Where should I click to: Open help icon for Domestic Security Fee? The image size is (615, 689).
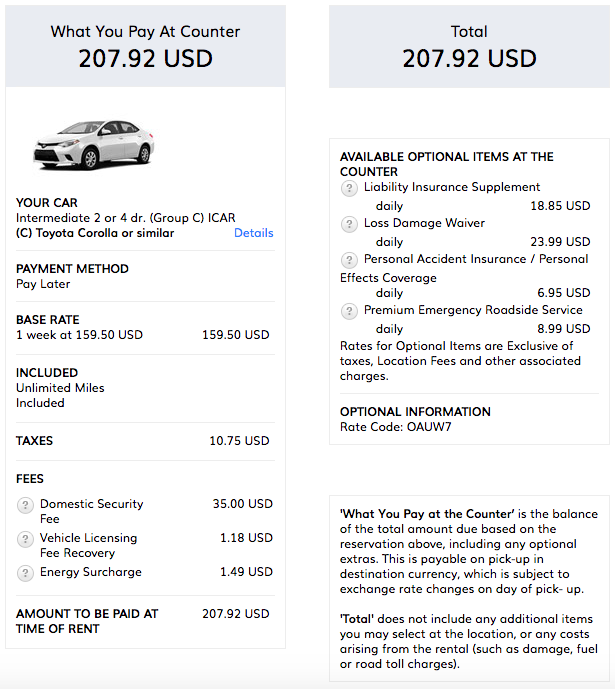tap(25, 505)
